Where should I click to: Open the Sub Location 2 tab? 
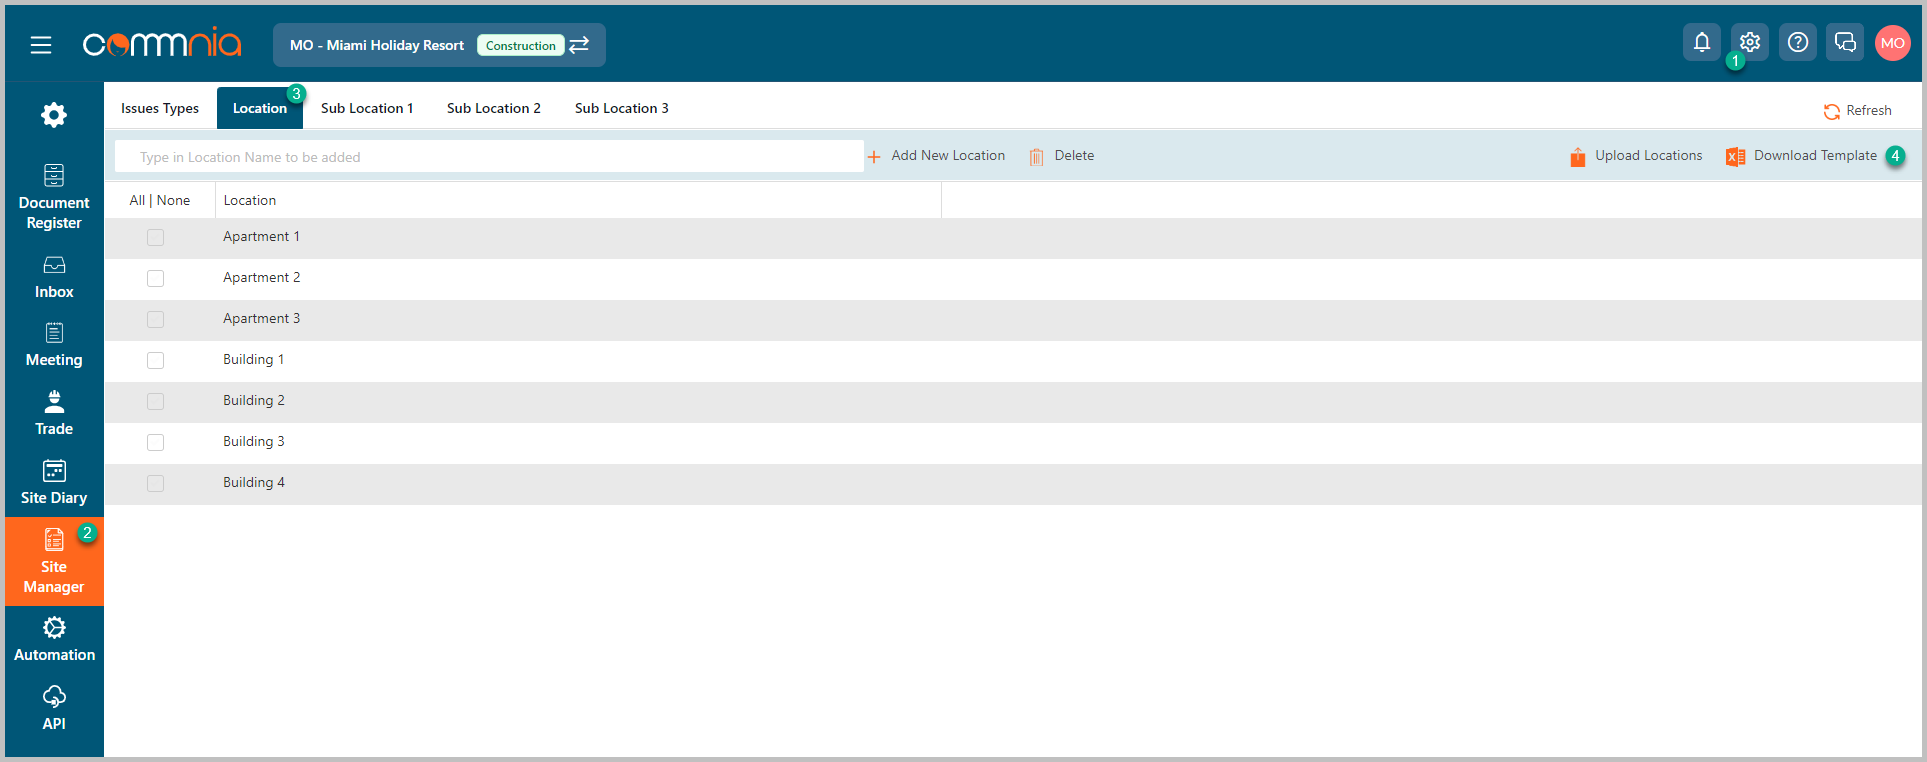493,109
